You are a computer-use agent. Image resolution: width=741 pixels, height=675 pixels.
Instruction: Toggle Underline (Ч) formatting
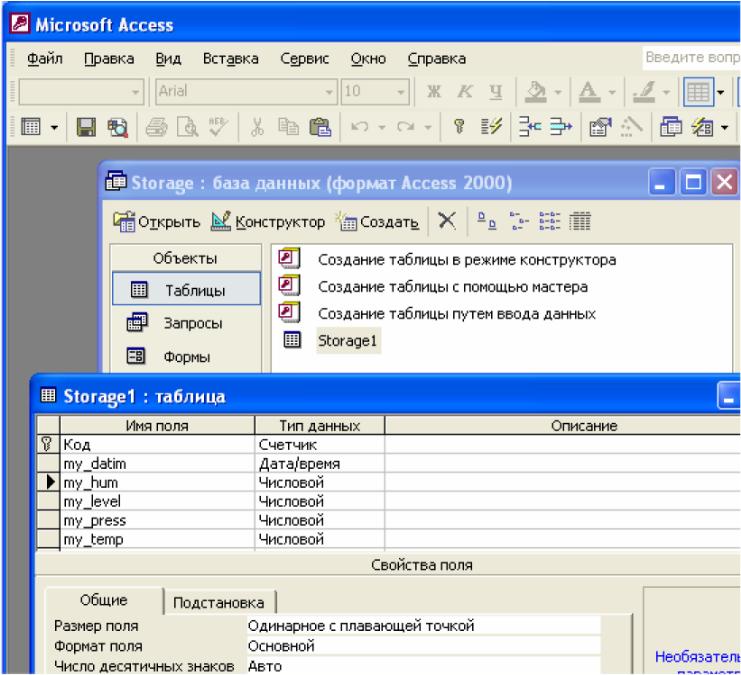pyautogui.click(x=495, y=91)
